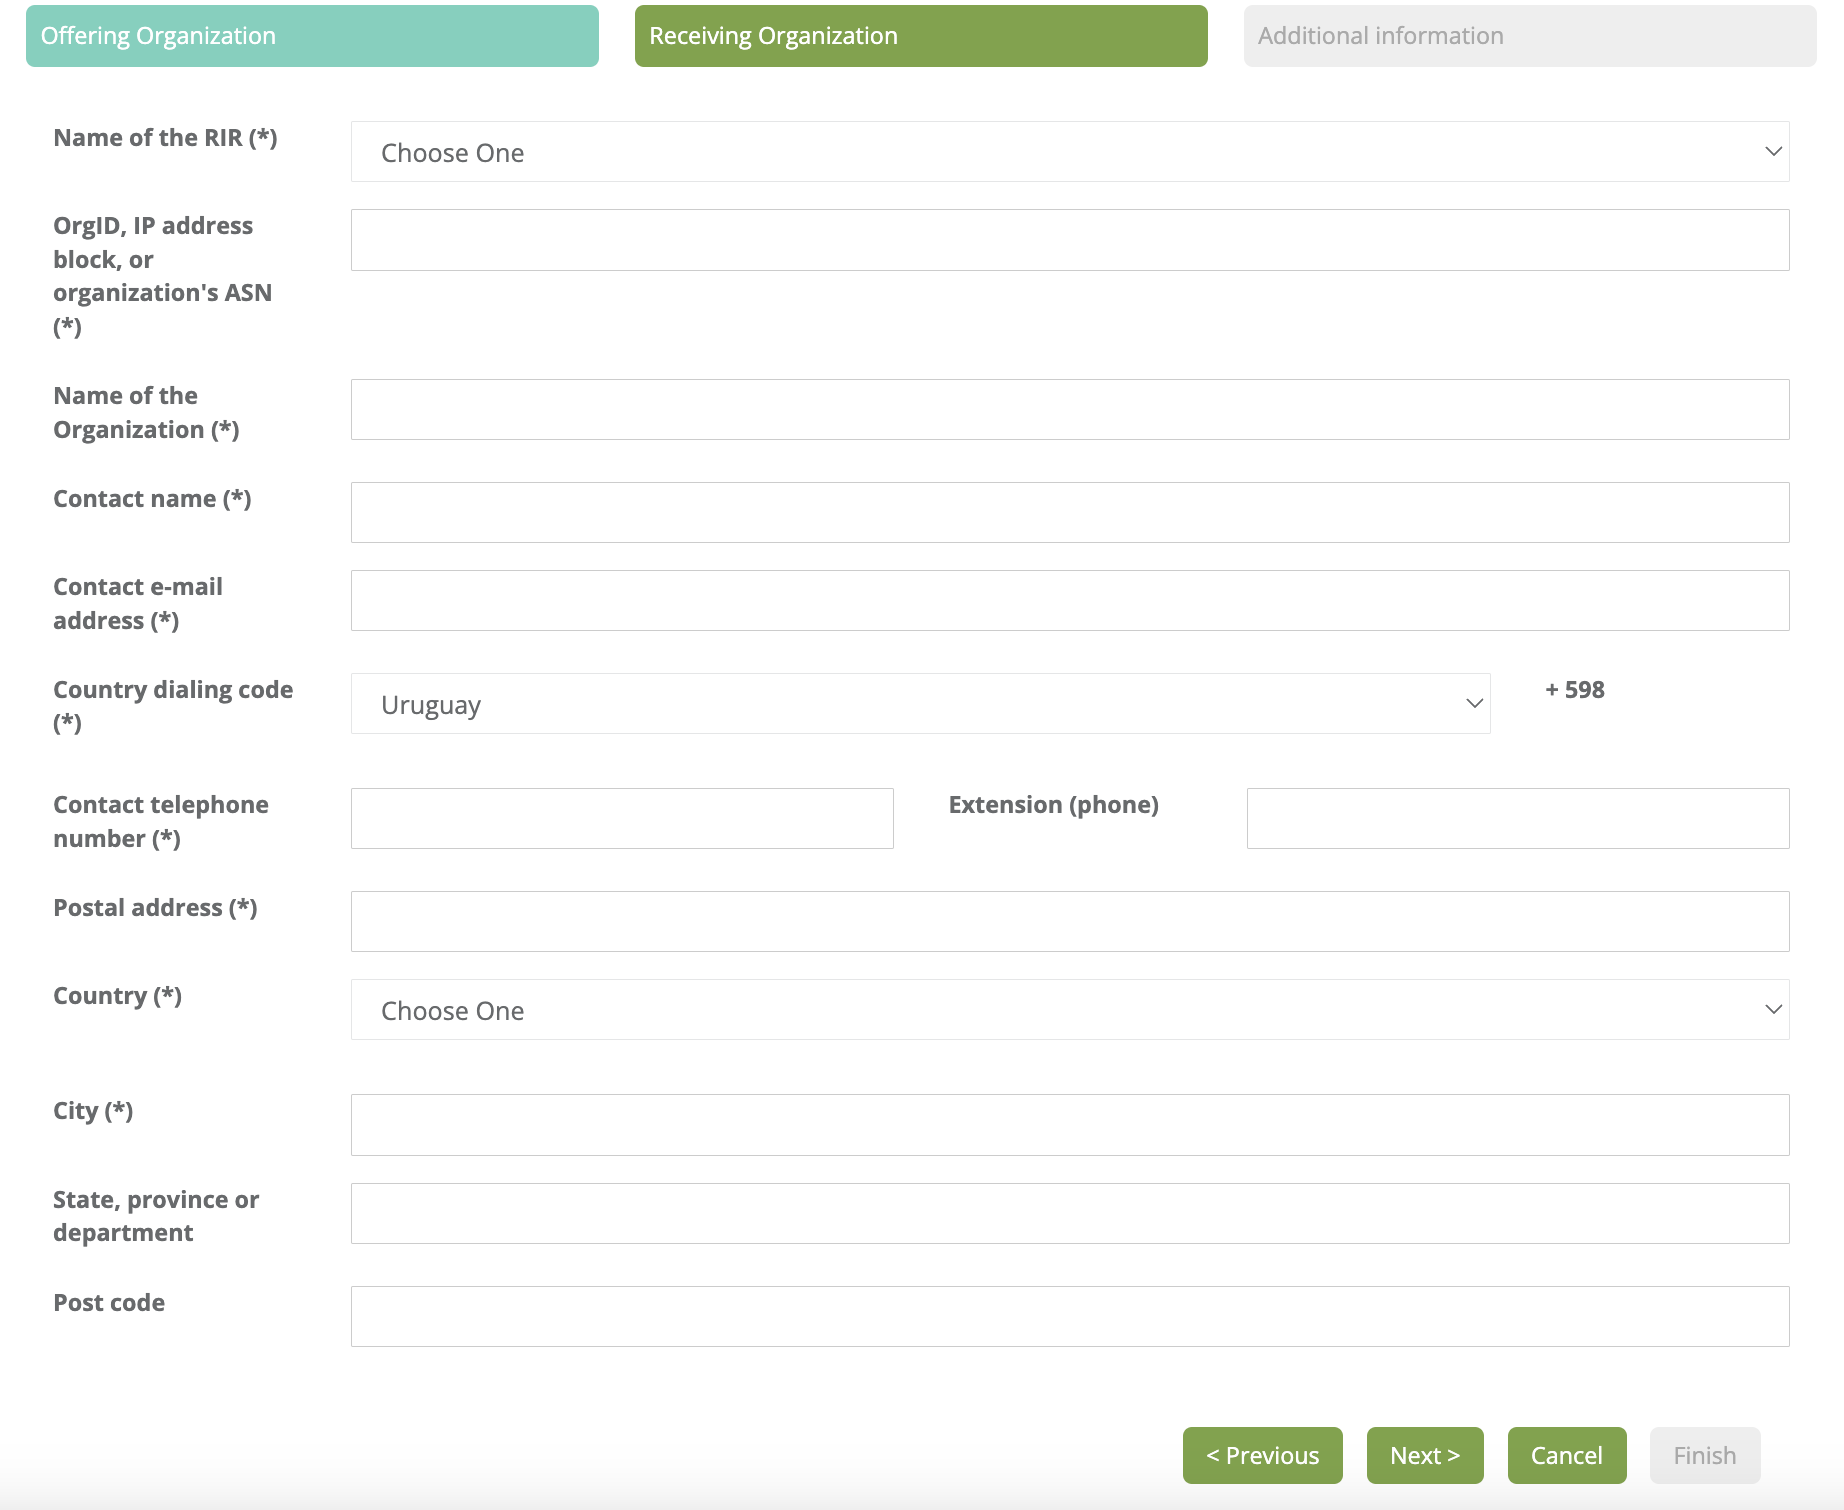
Task: Click the Post code input field
Action: (1069, 1317)
